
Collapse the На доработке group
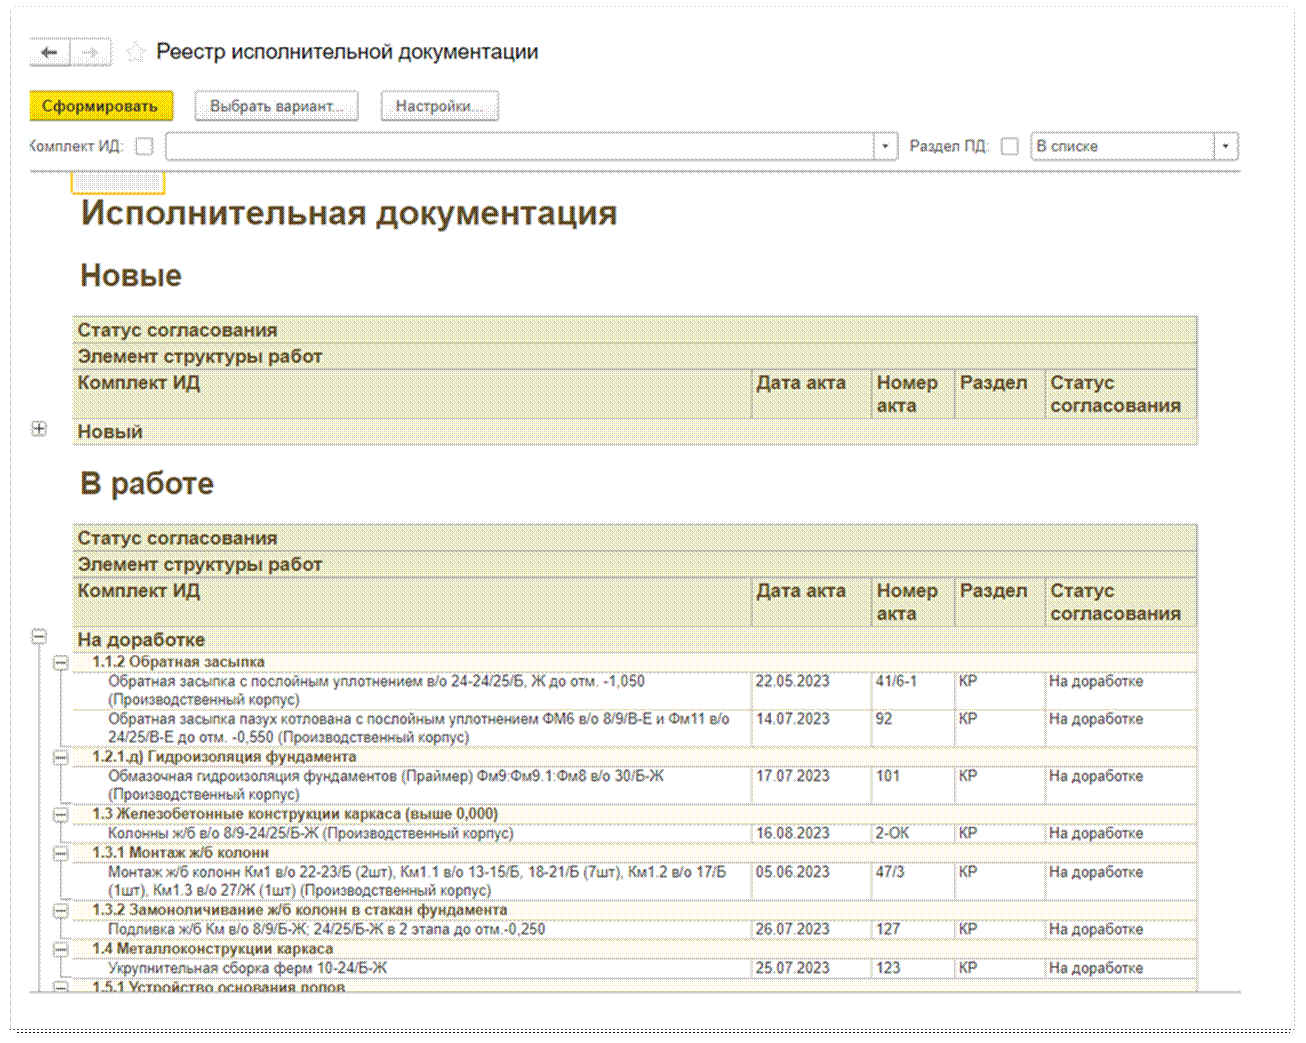pos(39,637)
